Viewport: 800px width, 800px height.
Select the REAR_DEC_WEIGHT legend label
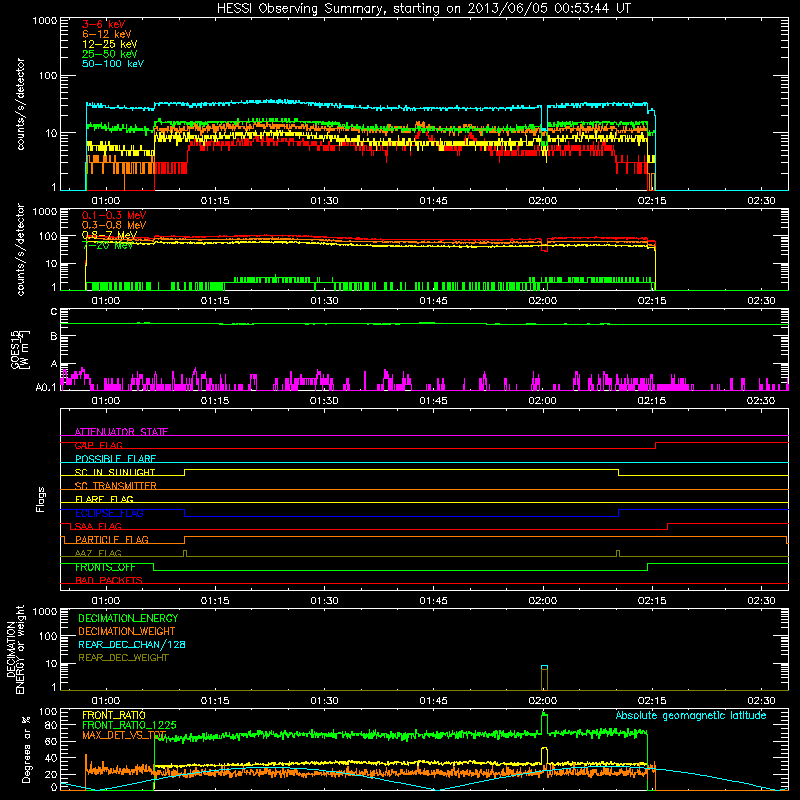tap(123, 658)
